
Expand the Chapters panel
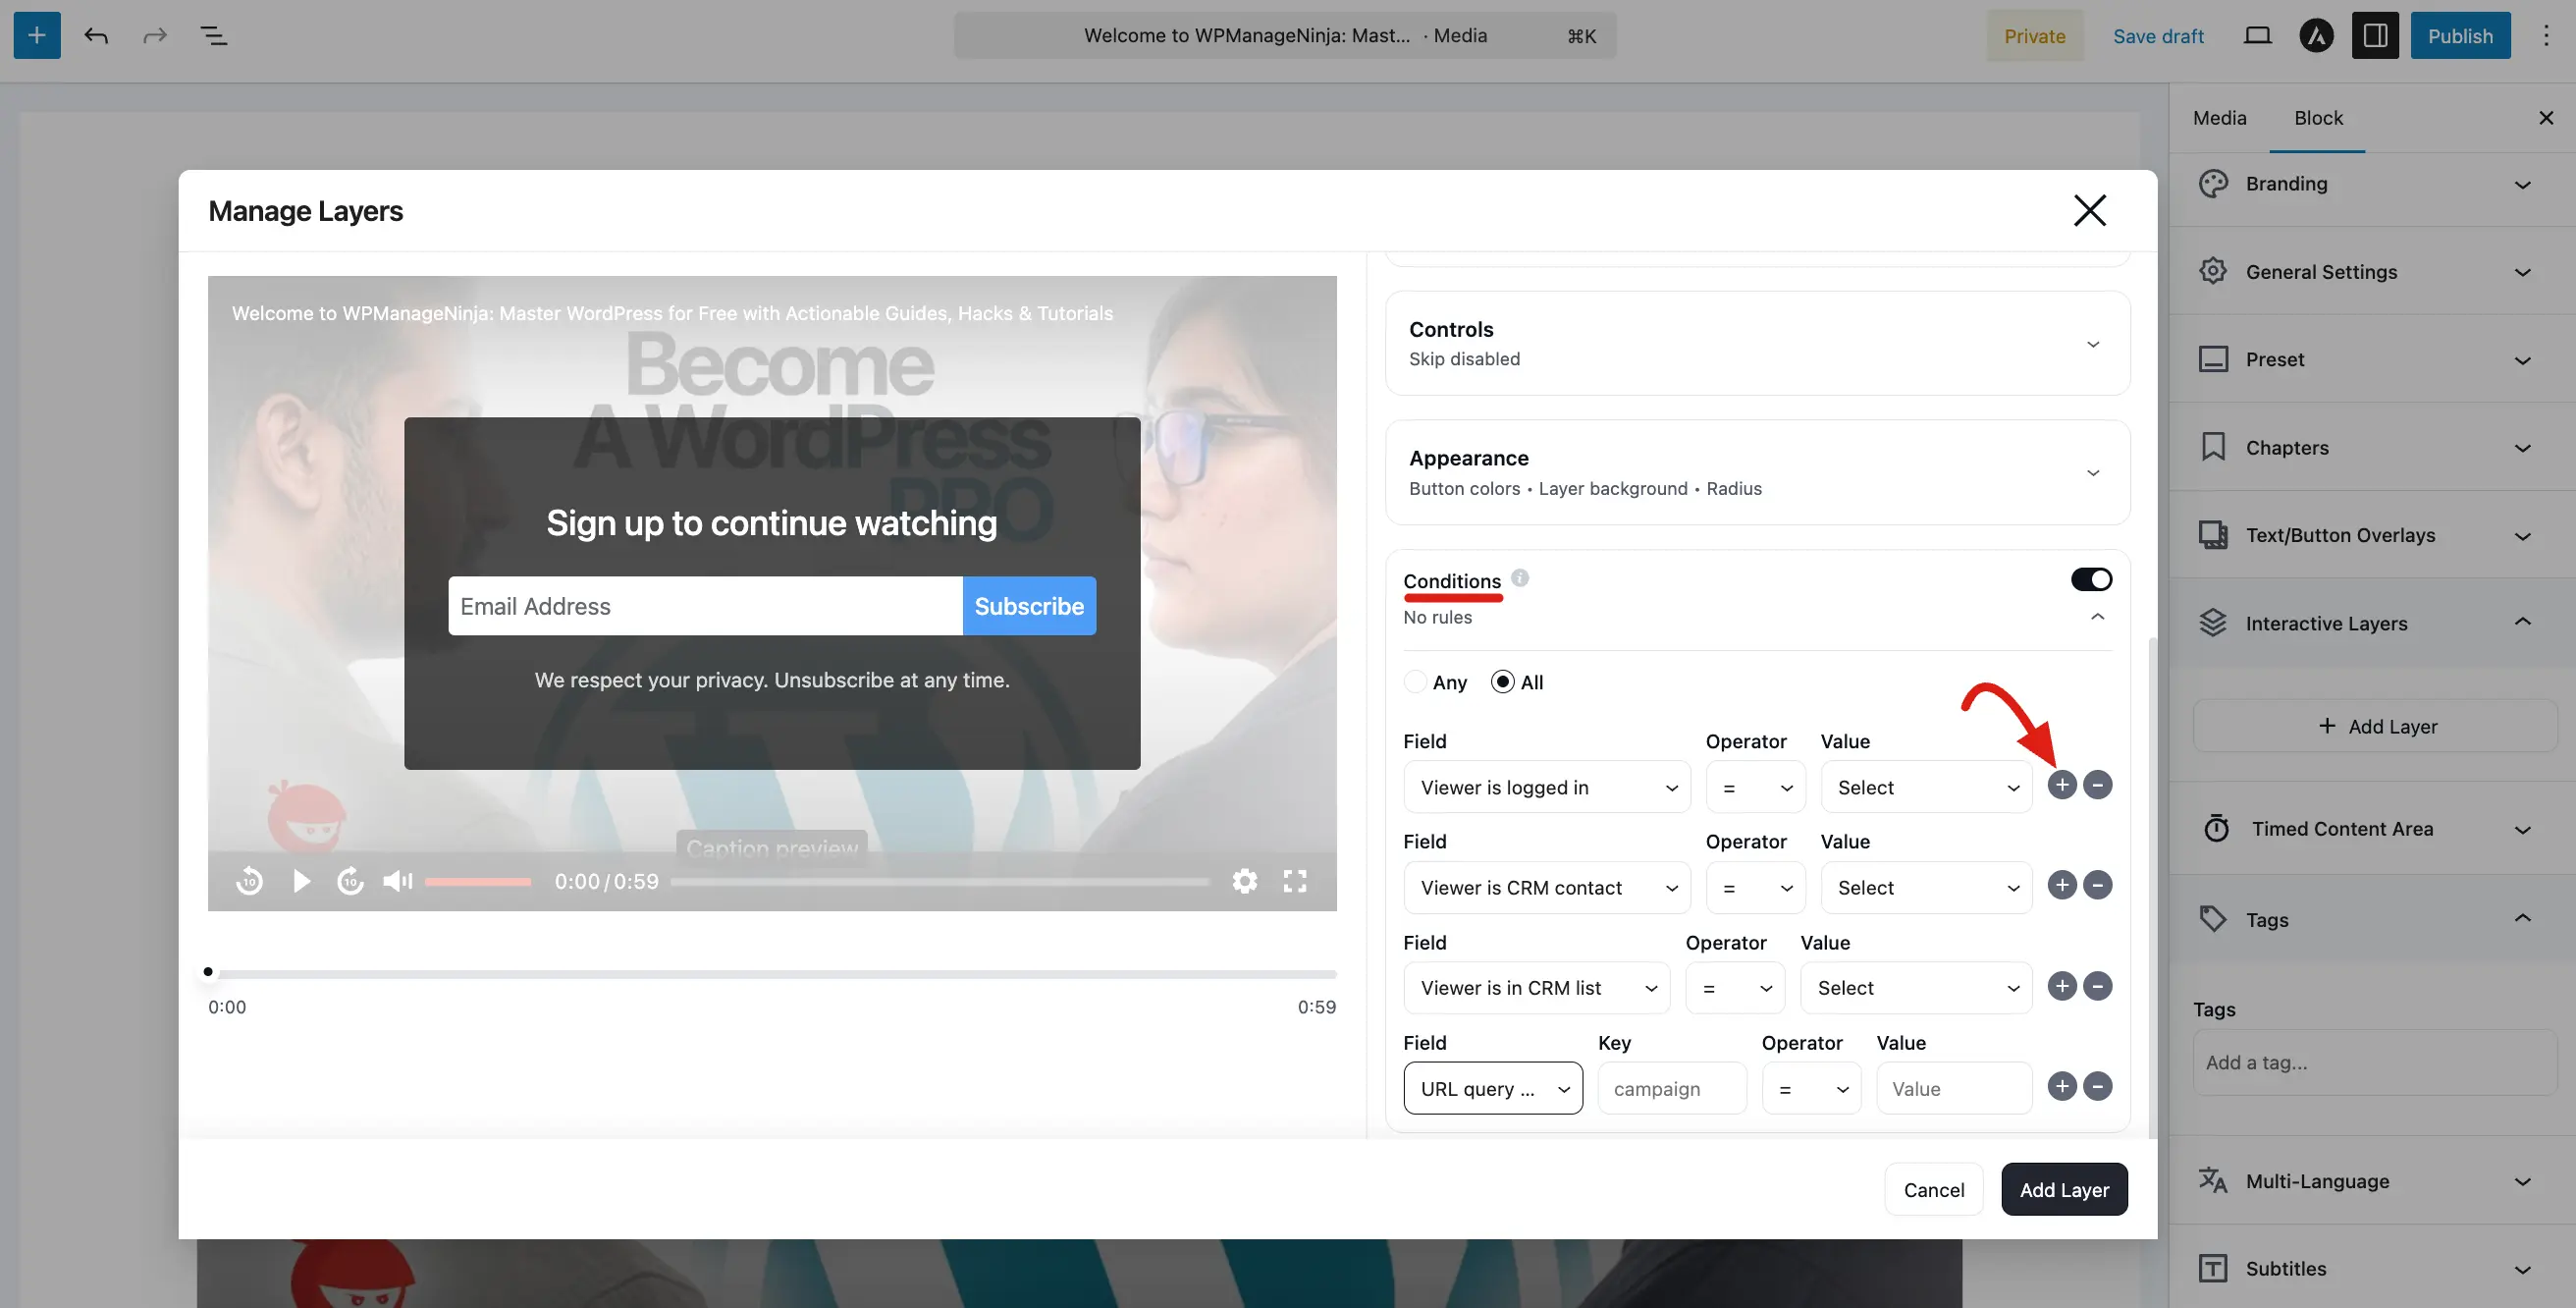pyautogui.click(x=2372, y=447)
